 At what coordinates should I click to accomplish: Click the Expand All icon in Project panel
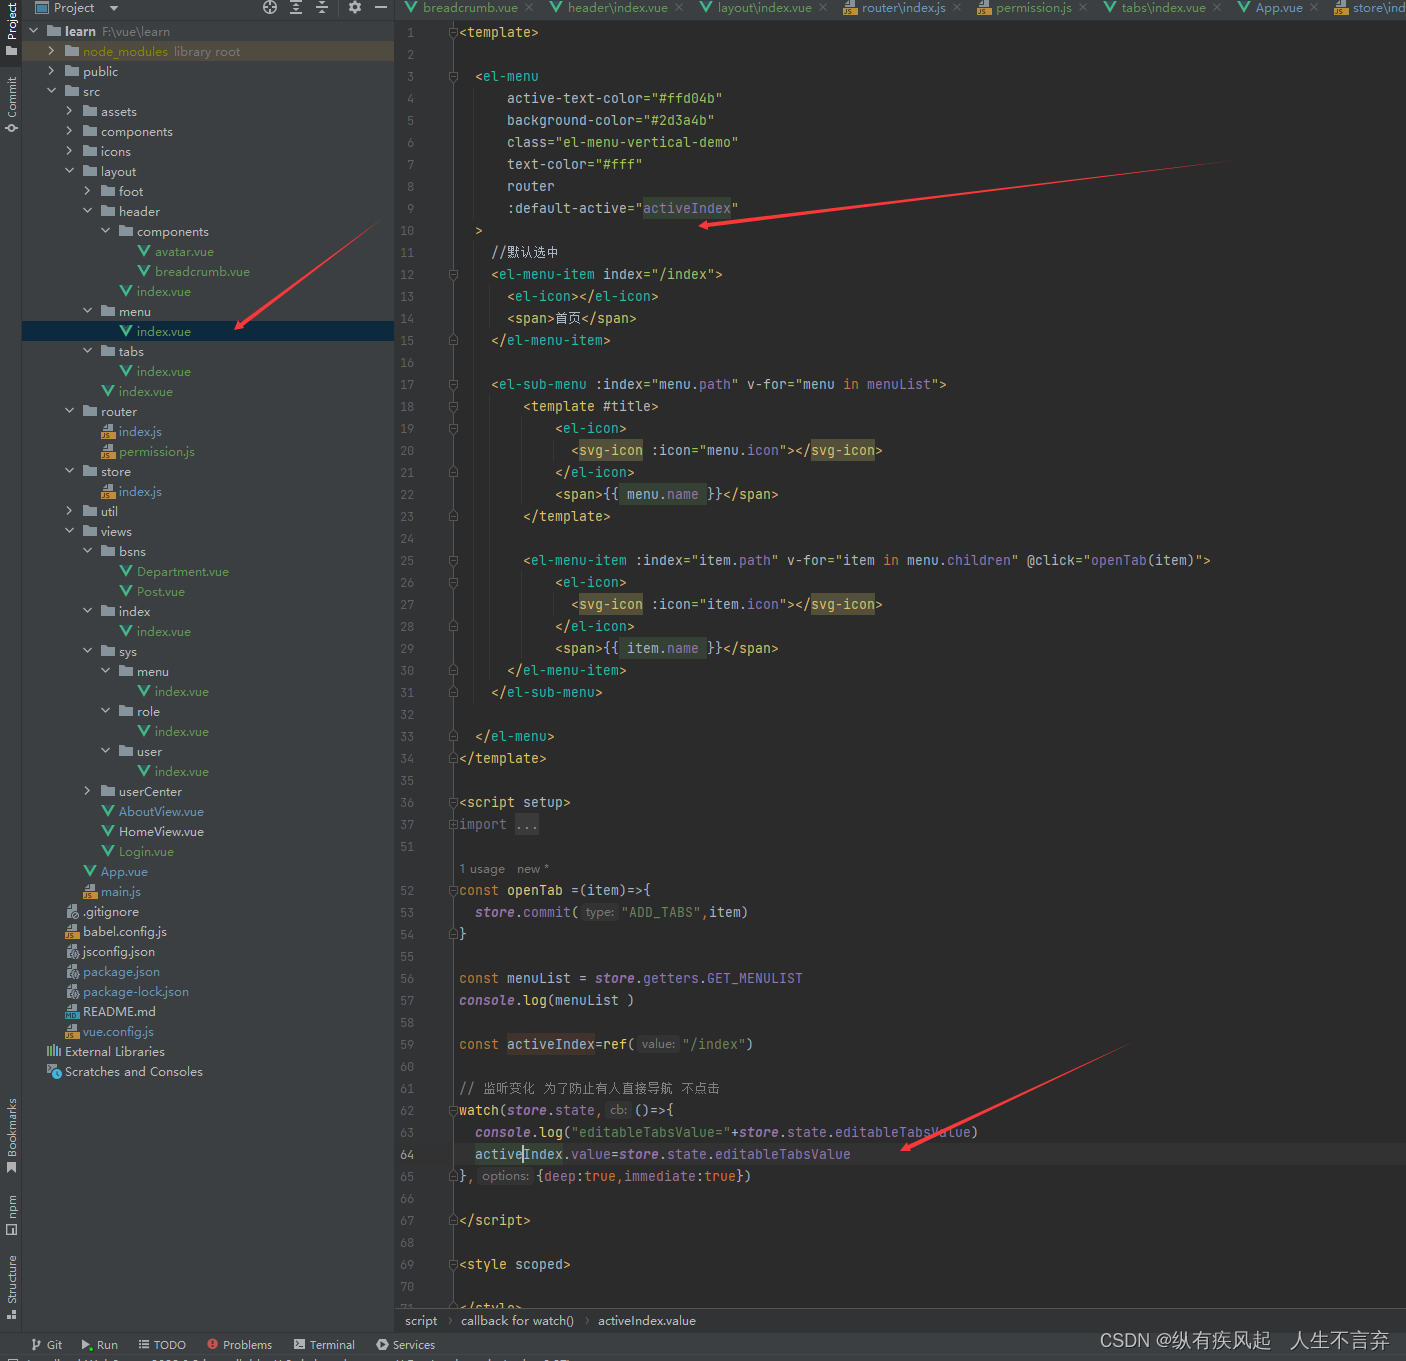click(x=296, y=7)
